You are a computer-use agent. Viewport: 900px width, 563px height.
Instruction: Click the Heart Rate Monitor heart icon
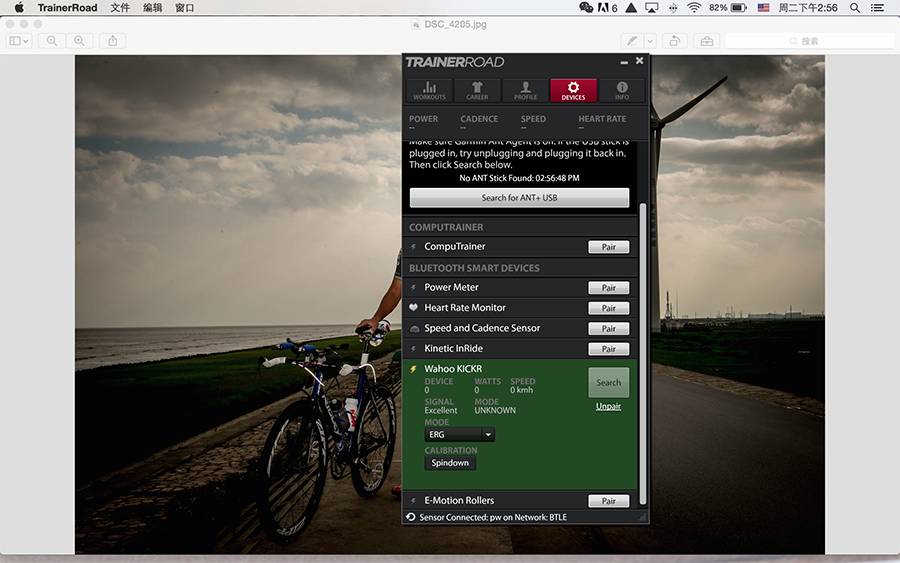tap(413, 308)
